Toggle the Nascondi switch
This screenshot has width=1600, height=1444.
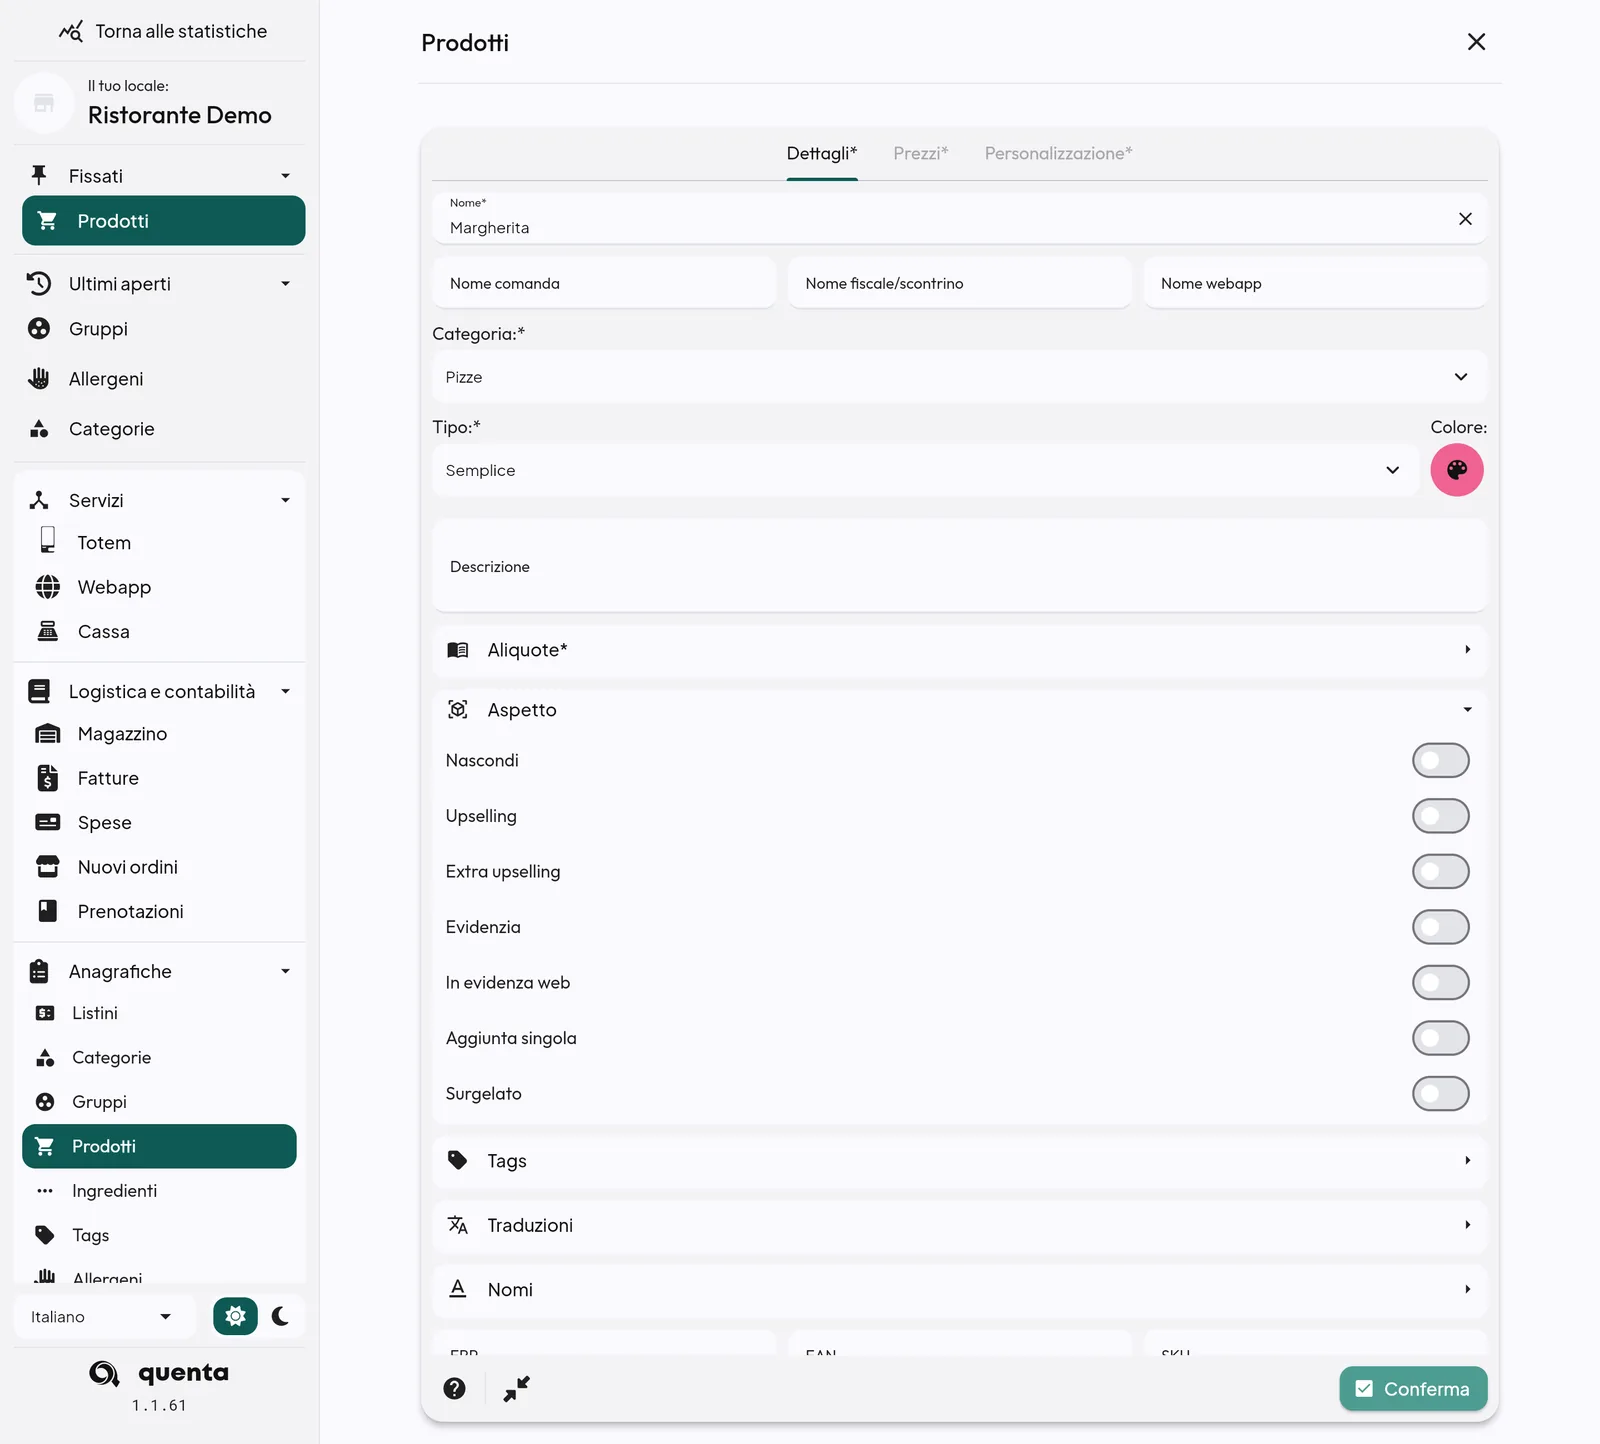pos(1440,760)
